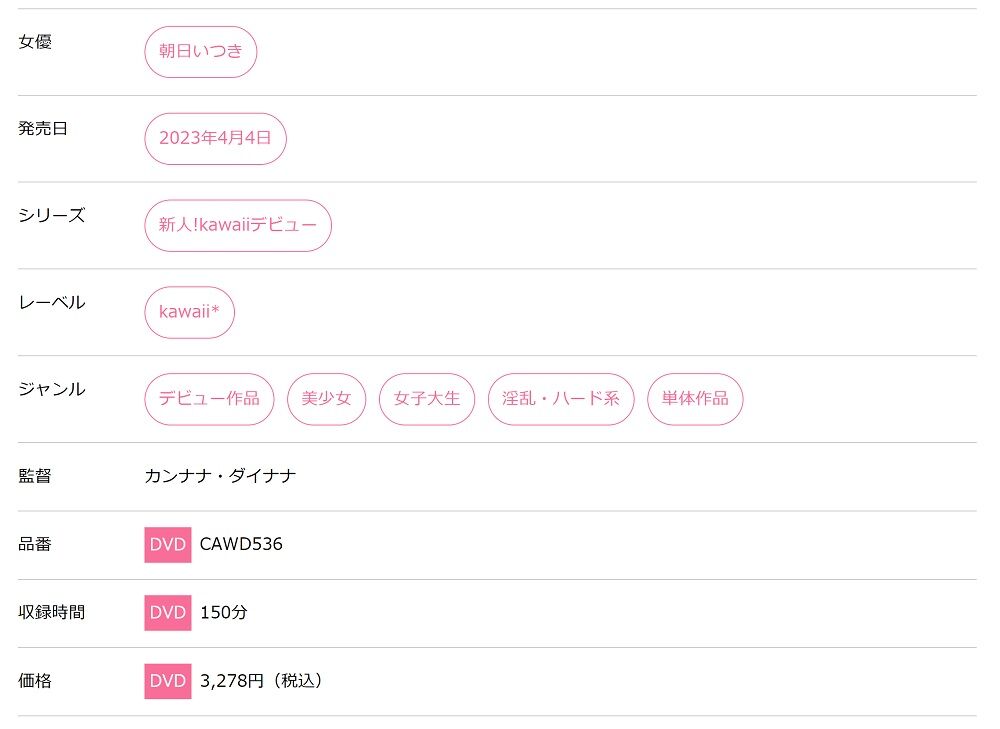Select the デビュー作品 genre tag
The height and width of the screenshot is (729, 1000).
coord(209,399)
